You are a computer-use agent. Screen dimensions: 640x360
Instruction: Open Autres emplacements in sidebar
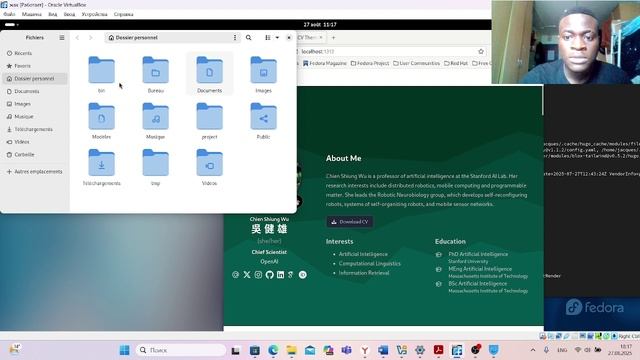coord(35,171)
